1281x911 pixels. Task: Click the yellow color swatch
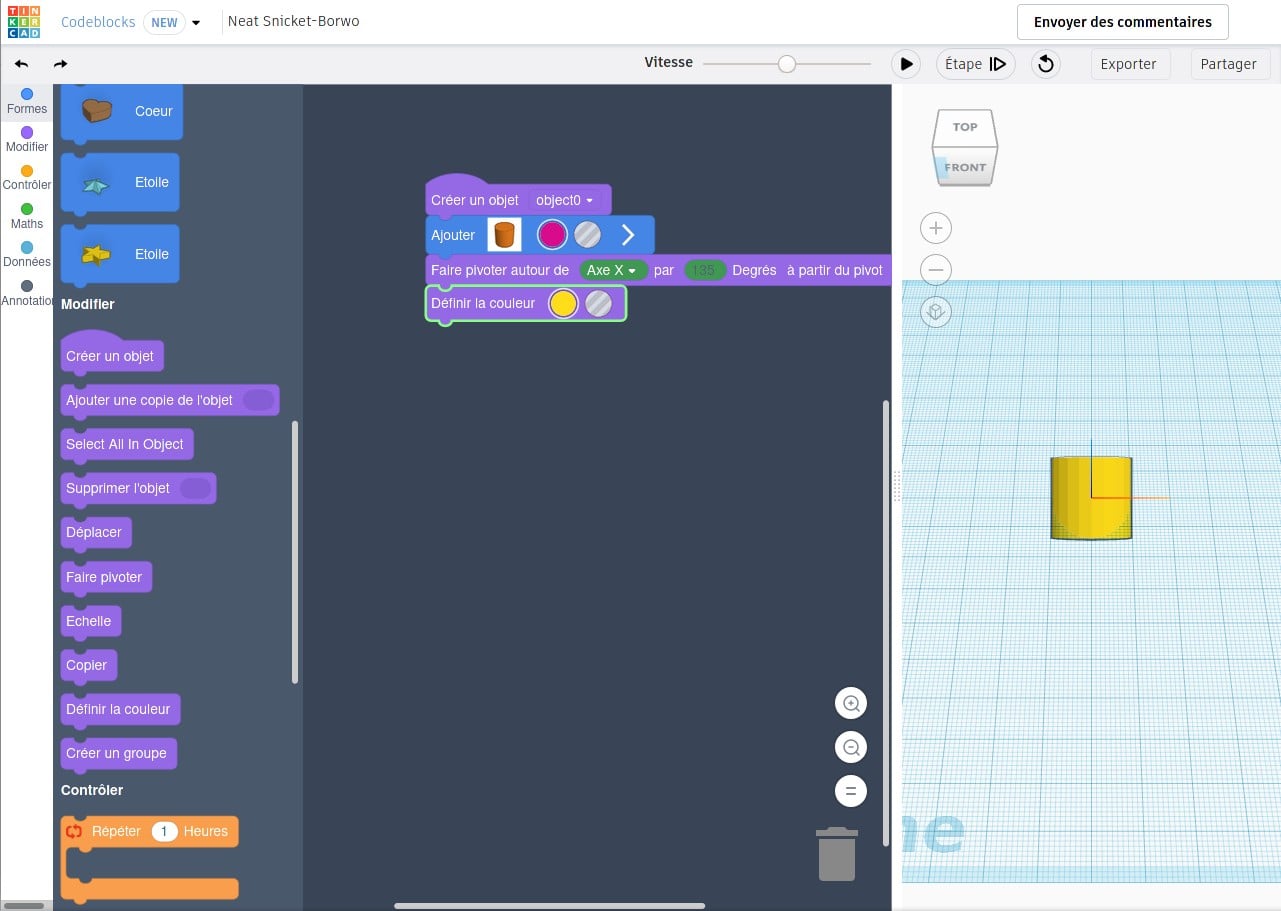click(563, 304)
